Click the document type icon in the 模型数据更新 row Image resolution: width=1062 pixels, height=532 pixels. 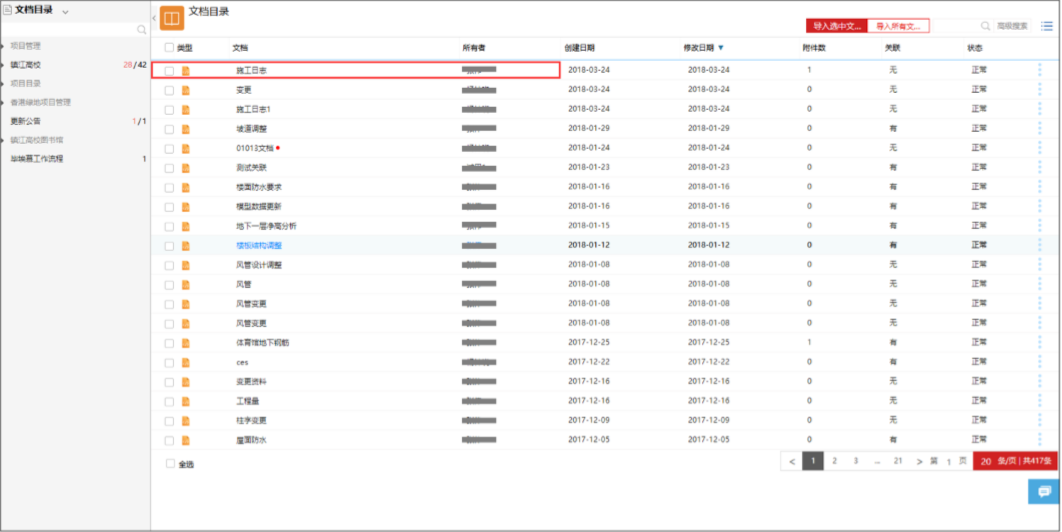pyautogui.click(x=186, y=207)
